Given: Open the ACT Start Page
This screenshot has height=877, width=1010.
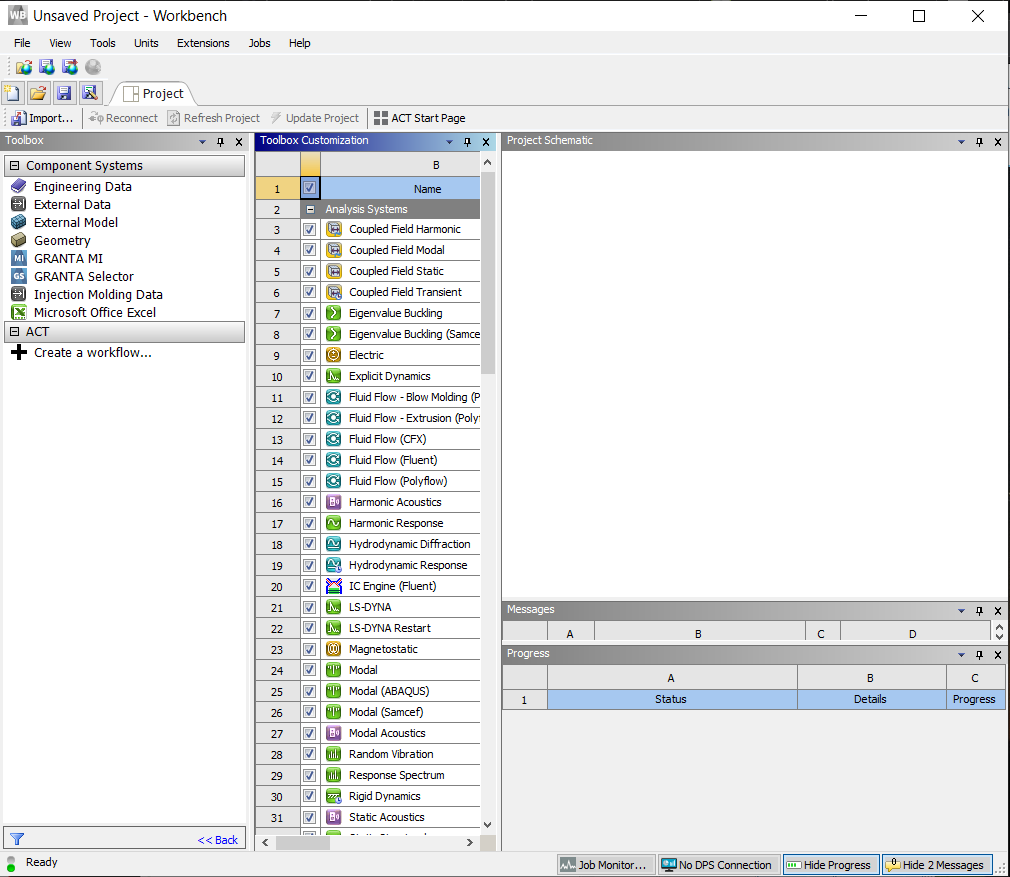Looking at the screenshot, I should click(419, 118).
